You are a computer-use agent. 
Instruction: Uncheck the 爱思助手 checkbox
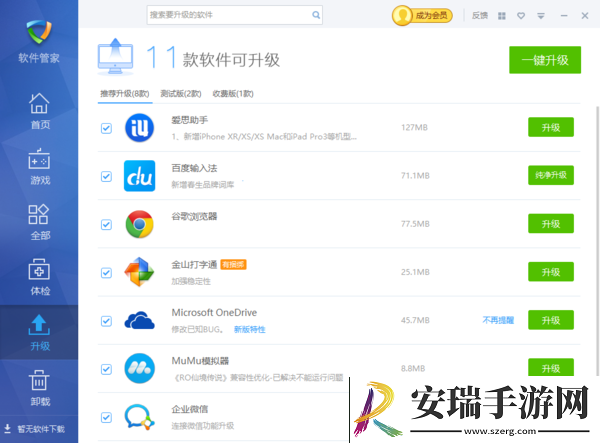coord(106,128)
